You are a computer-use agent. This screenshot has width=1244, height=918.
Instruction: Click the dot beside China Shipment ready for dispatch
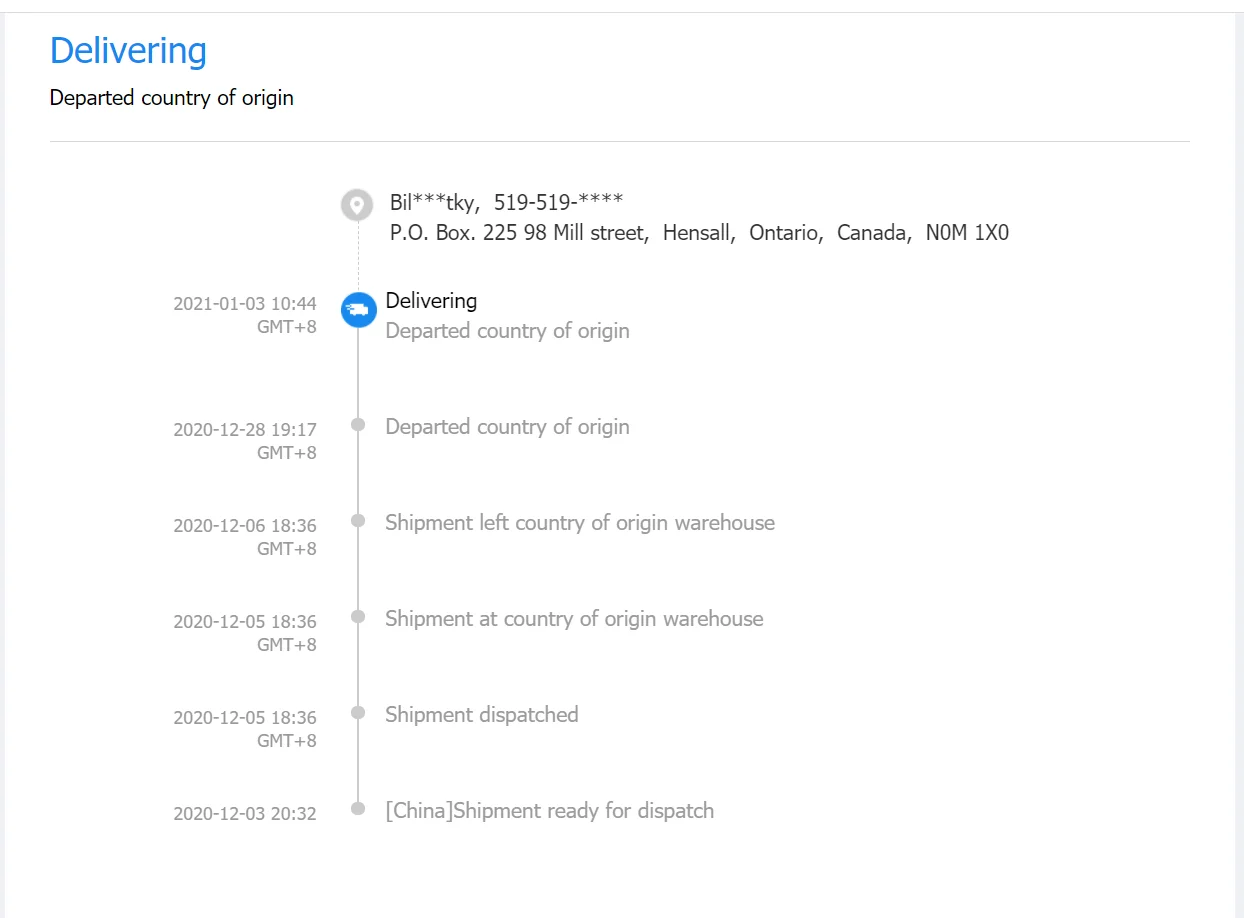pyautogui.click(x=358, y=808)
